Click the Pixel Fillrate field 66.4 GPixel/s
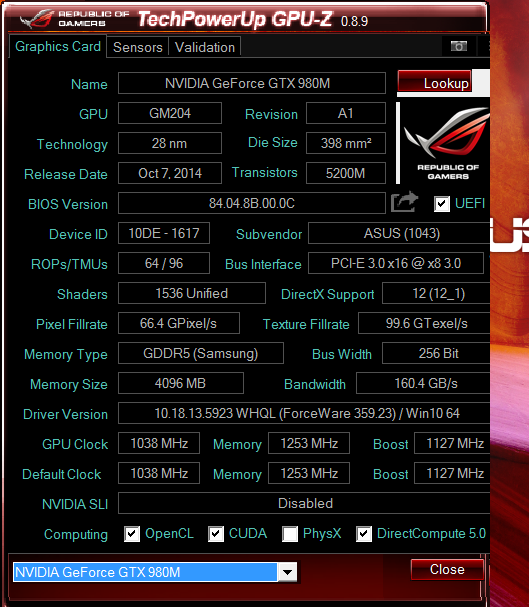Image resolution: width=529 pixels, height=607 pixels. [179, 323]
